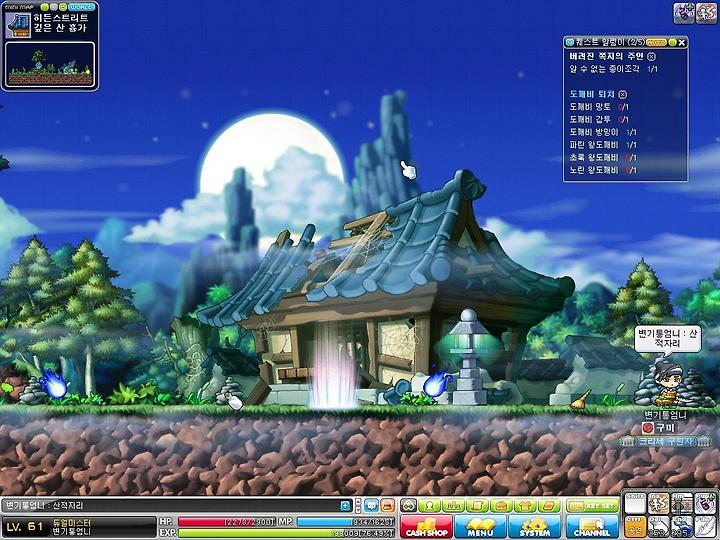Image resolution: width=720 pixels, height=540 pixels.
Task: Click the 도깨비 방망이 objective
Action: click(603, 132)
